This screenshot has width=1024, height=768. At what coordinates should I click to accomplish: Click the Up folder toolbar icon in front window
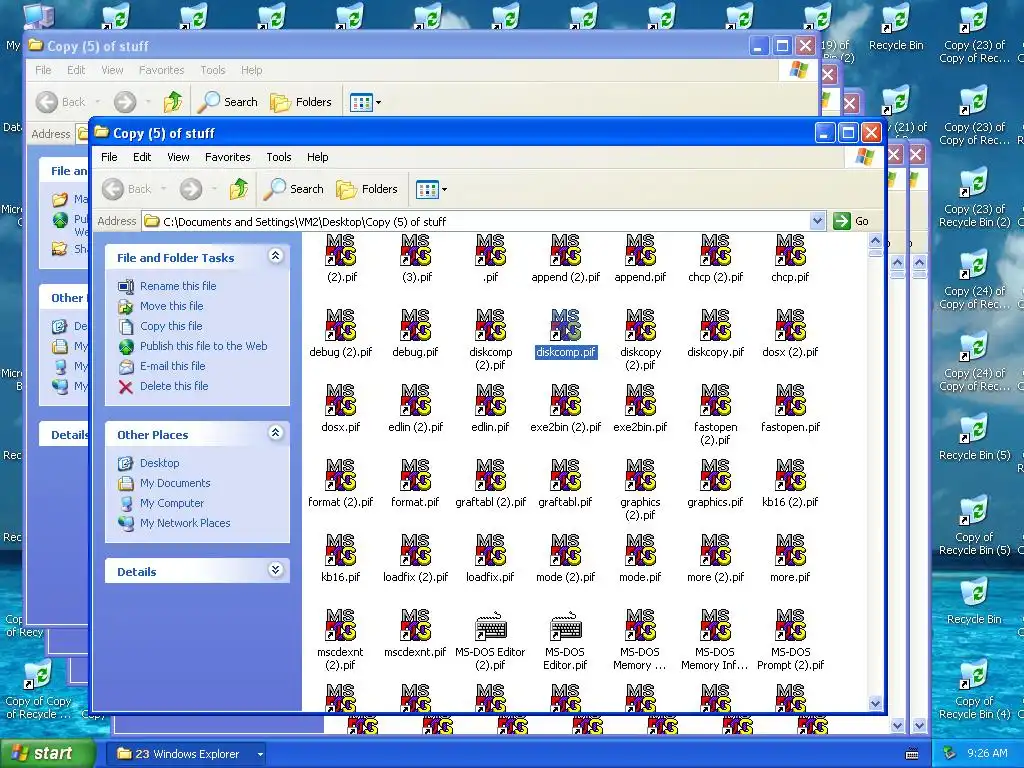[x=238, y=189]
